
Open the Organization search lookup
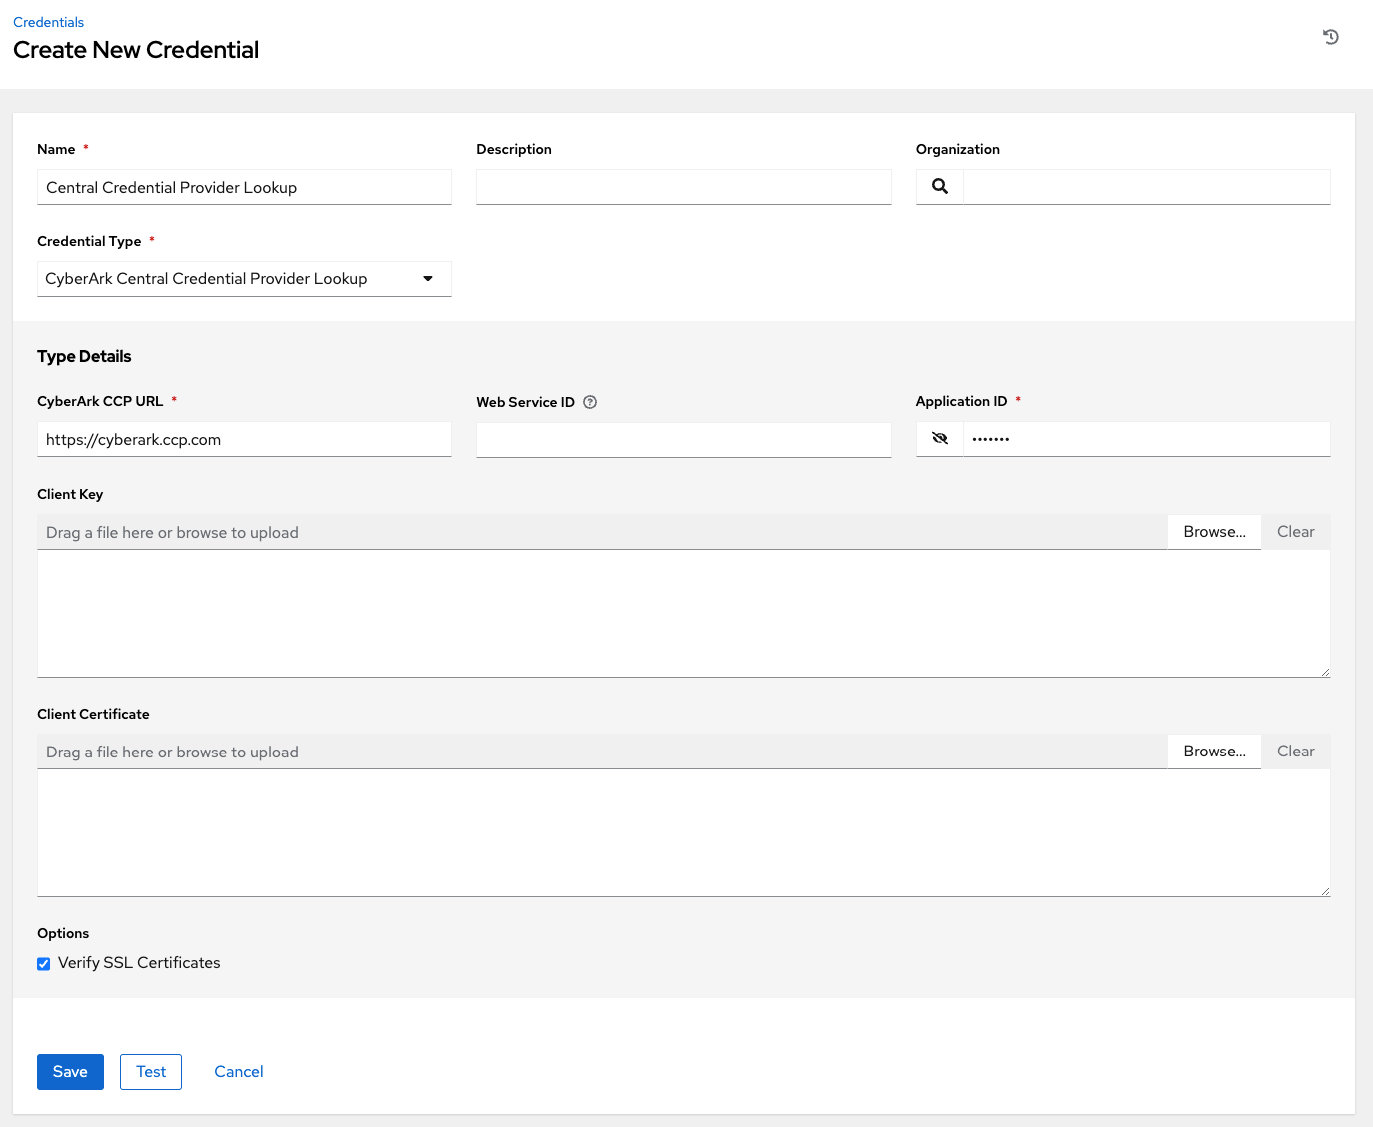coord(938,186)
